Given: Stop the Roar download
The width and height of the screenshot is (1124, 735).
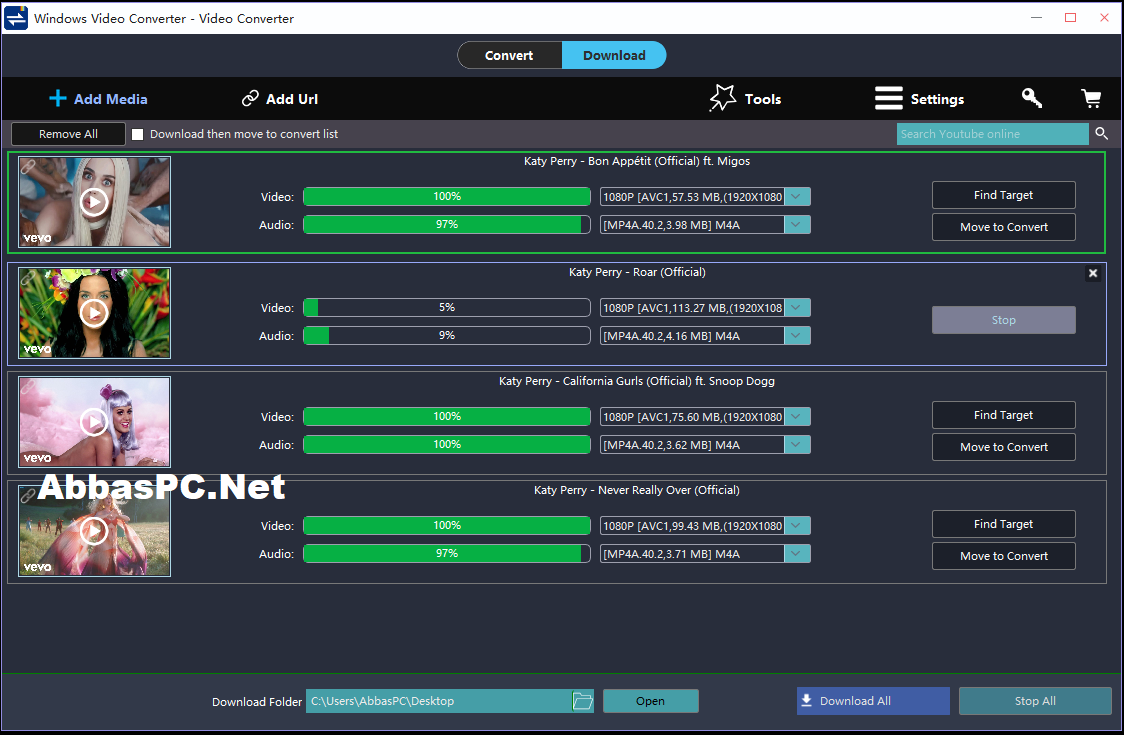Looking at the screenshot, I should tap(1004, 320).
